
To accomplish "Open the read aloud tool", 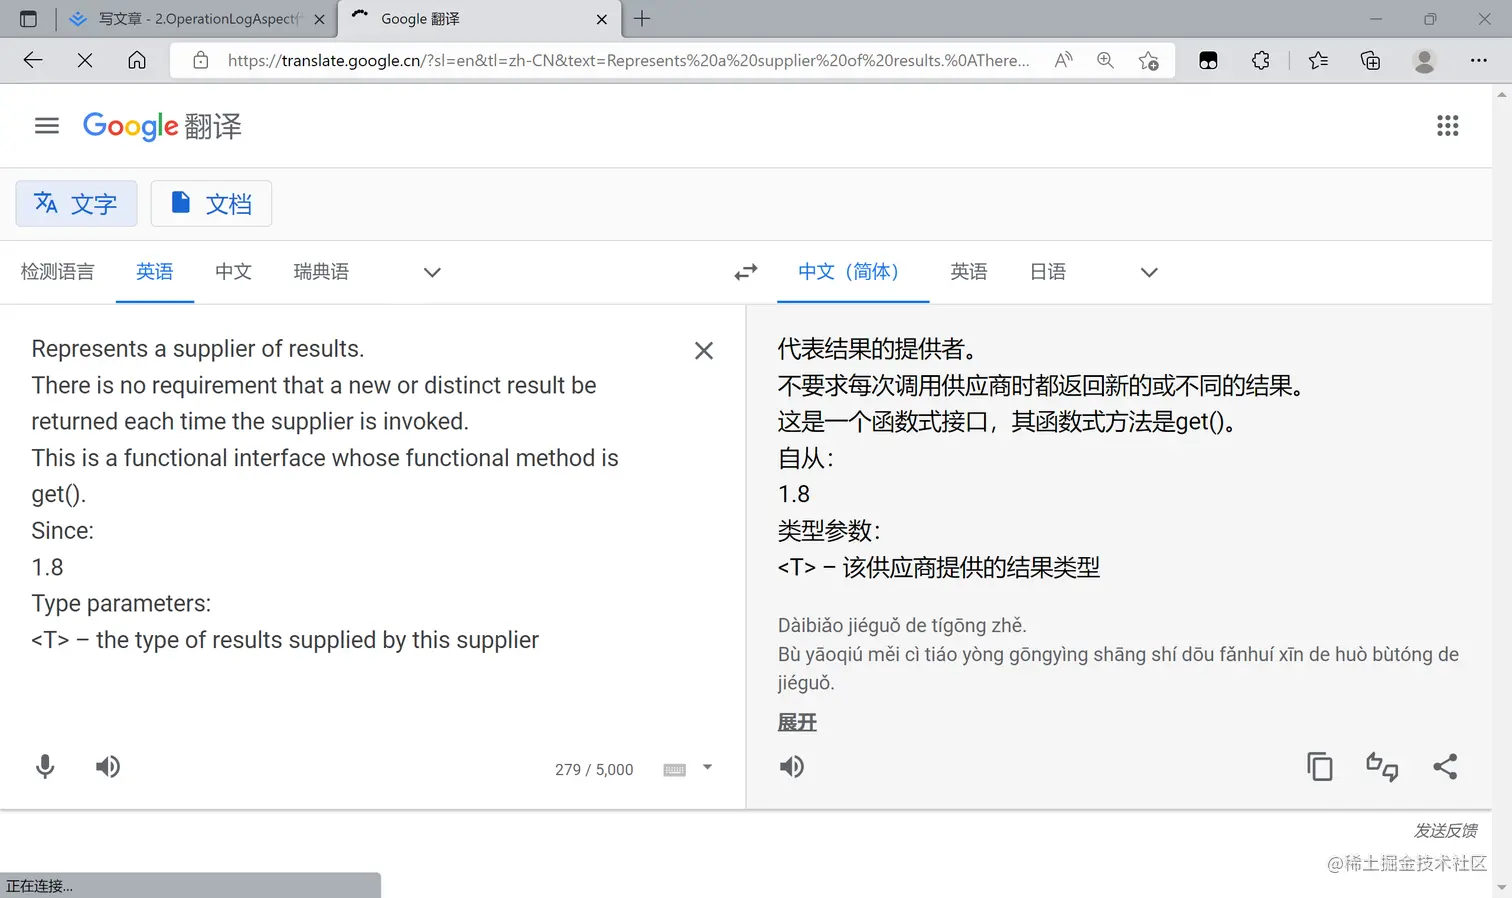I will [x=1064, y=60].
